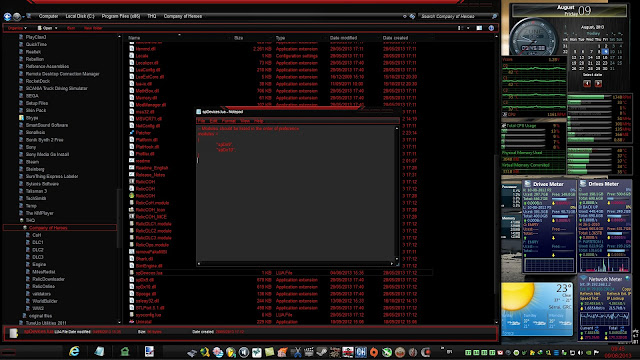Click the Explorer help question mark icon
640x360 pixels.
pyautogui.click(x=491, y=28)
